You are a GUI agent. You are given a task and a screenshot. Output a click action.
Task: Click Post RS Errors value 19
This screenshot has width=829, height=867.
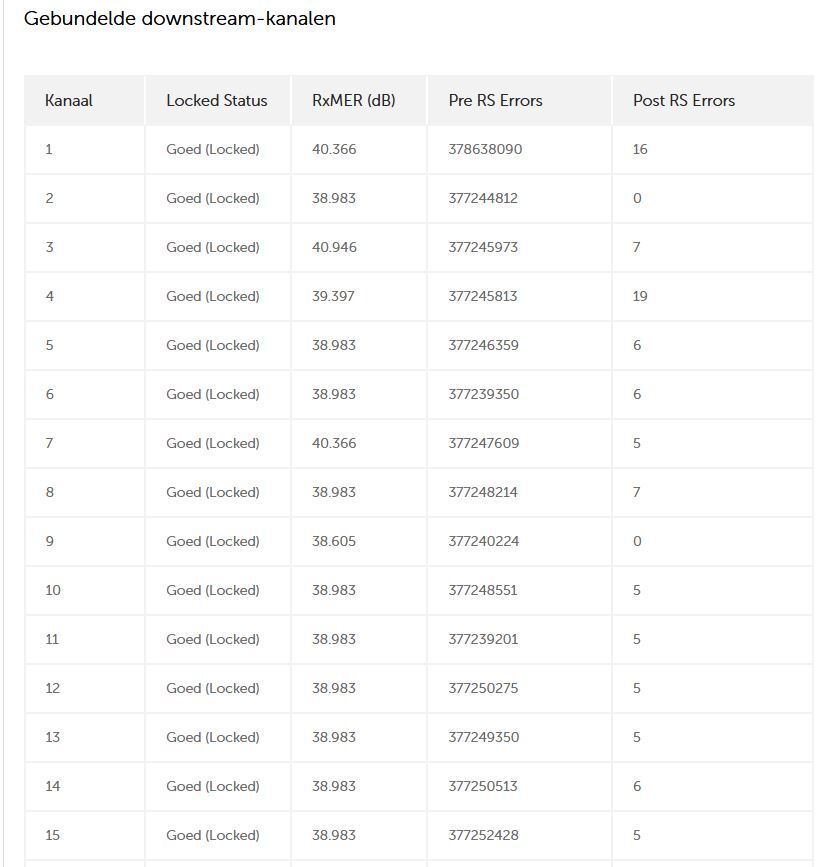[640, 296]
